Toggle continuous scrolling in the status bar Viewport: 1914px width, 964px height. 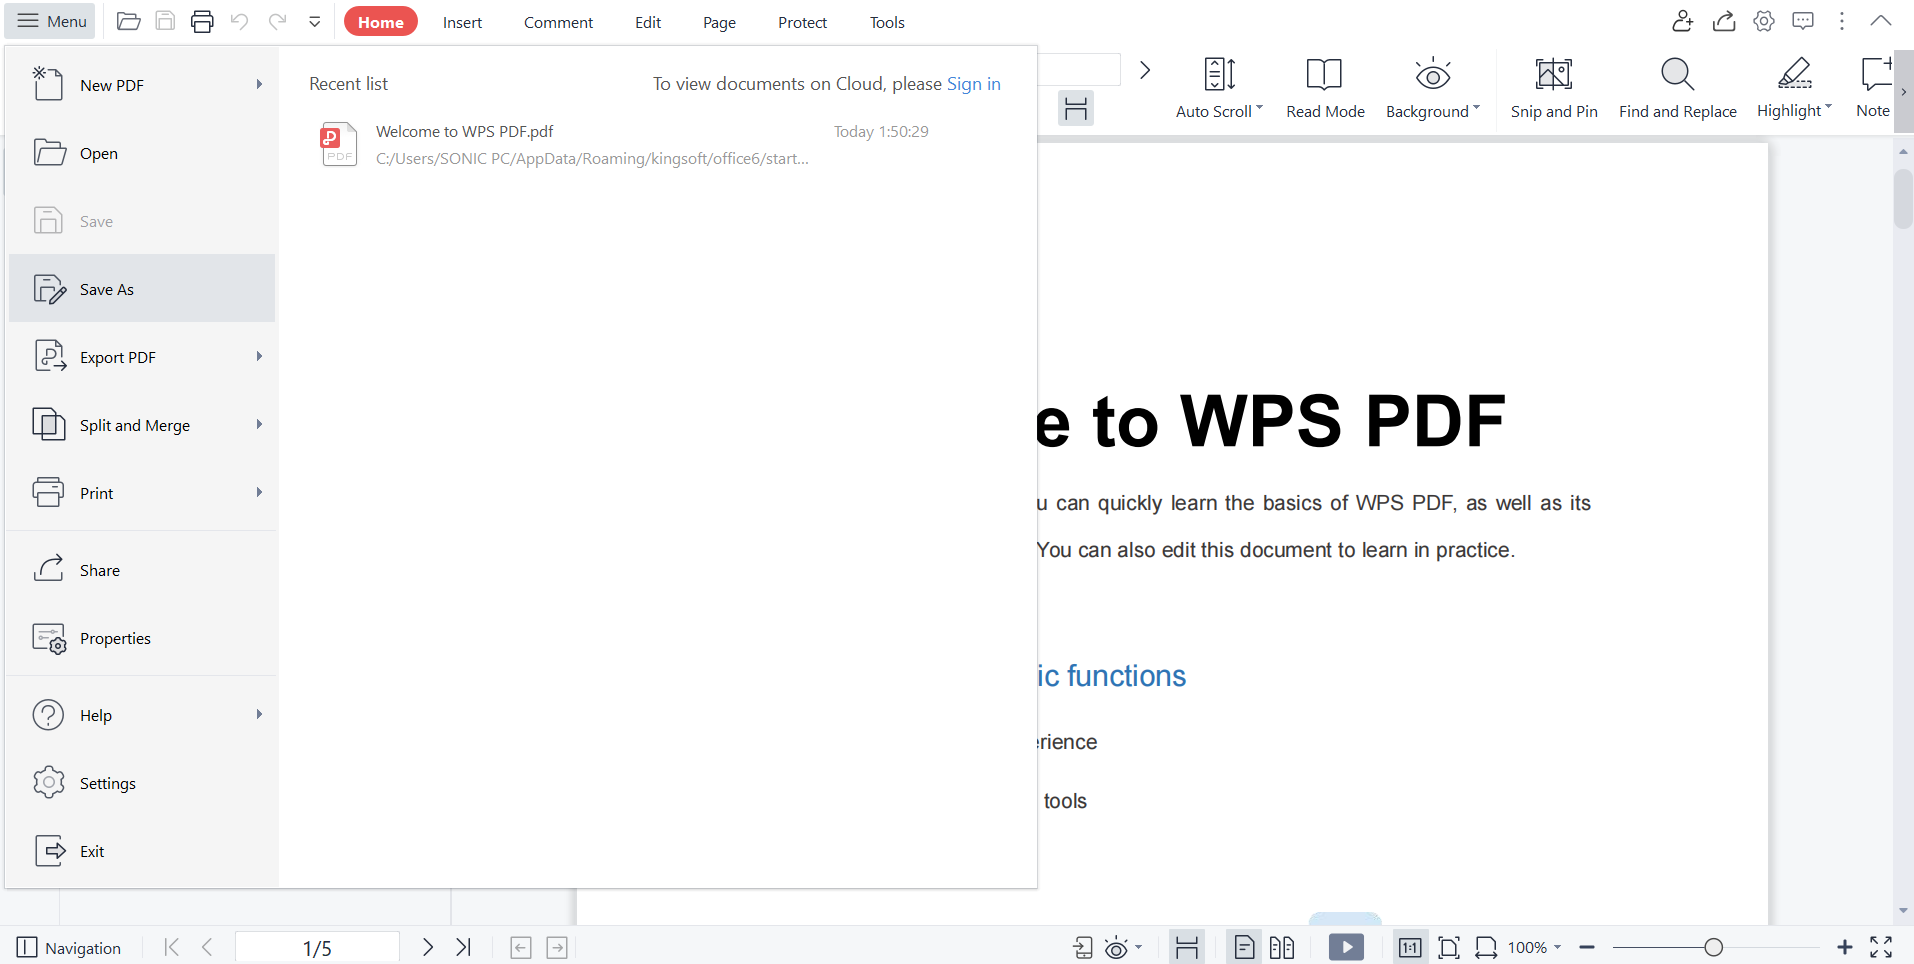click(1187, 947)
